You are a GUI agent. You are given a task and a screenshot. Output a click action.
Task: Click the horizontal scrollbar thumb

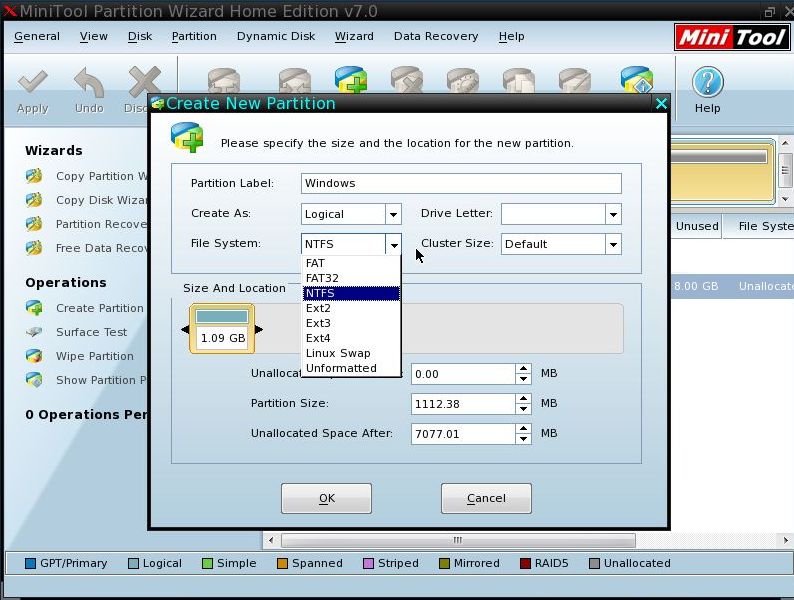tap(458, 540)
